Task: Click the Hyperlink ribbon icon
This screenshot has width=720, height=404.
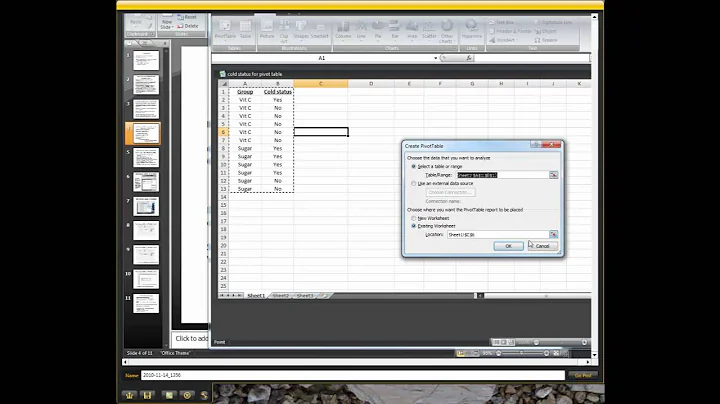Action: pos(472,30)
